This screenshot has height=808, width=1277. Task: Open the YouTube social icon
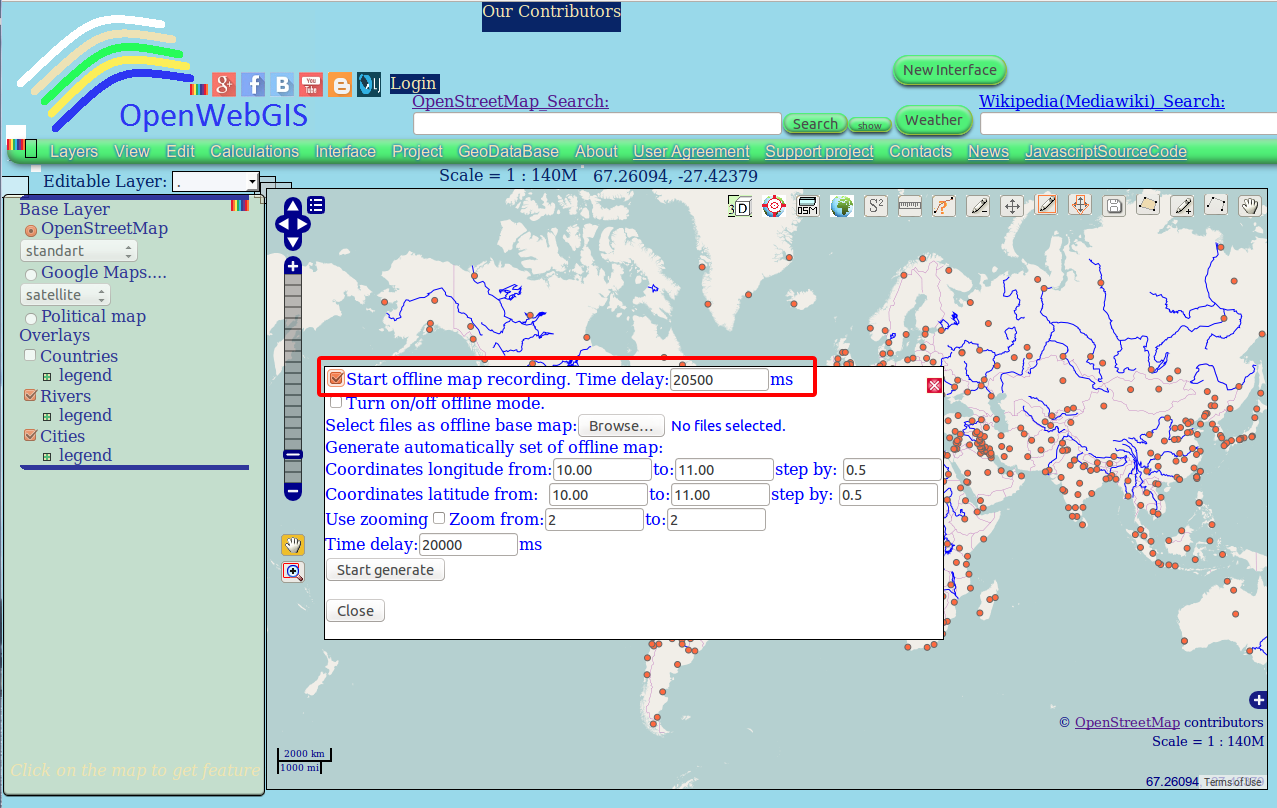click(x=311, y=84)
